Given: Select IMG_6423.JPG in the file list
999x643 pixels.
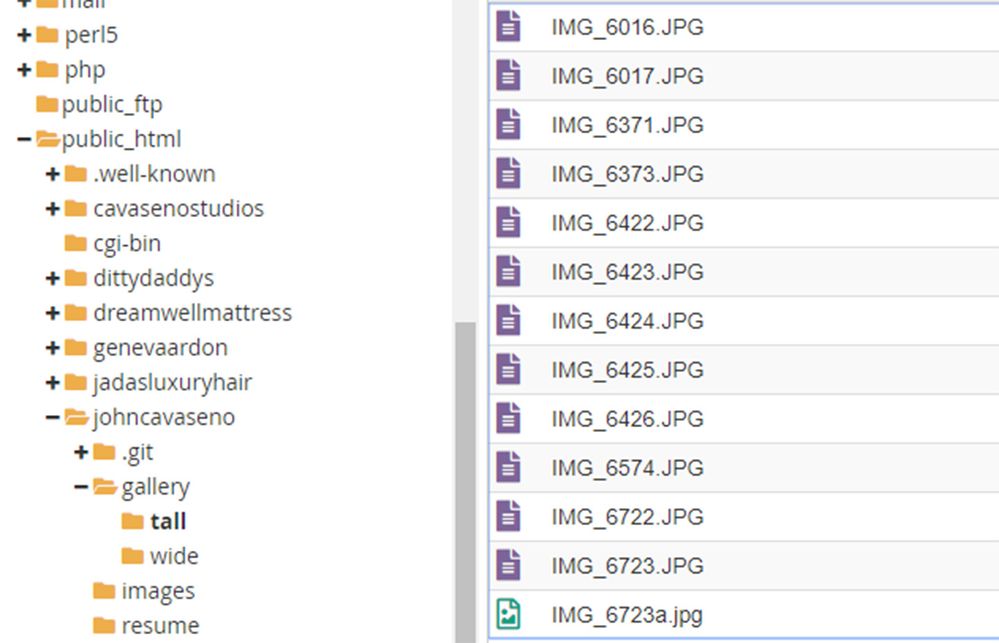Looking at the screenshot, I should coord(620,271).
